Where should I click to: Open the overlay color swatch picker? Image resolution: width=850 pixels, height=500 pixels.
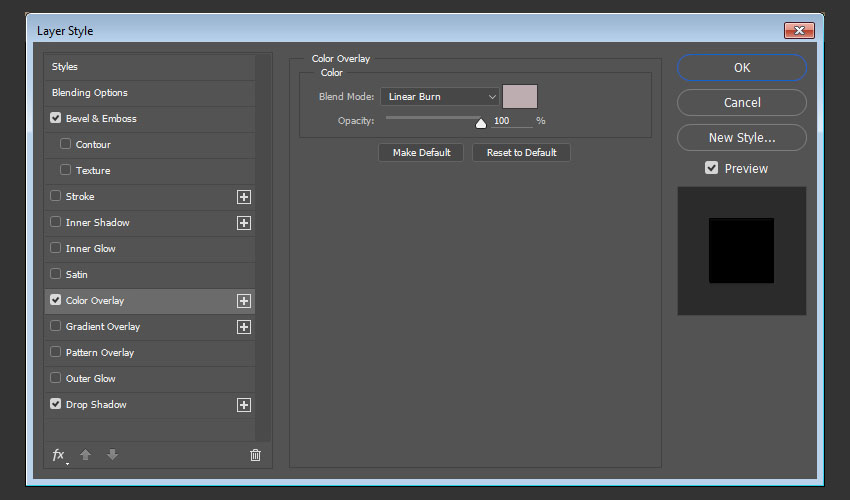pos(520,97)
